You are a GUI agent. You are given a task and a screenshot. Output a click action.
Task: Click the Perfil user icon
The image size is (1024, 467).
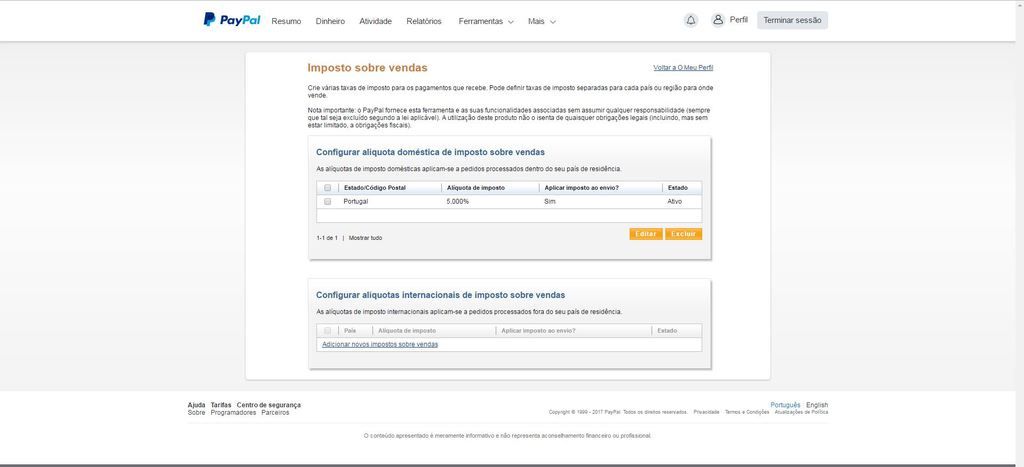[x=718, y=20]
